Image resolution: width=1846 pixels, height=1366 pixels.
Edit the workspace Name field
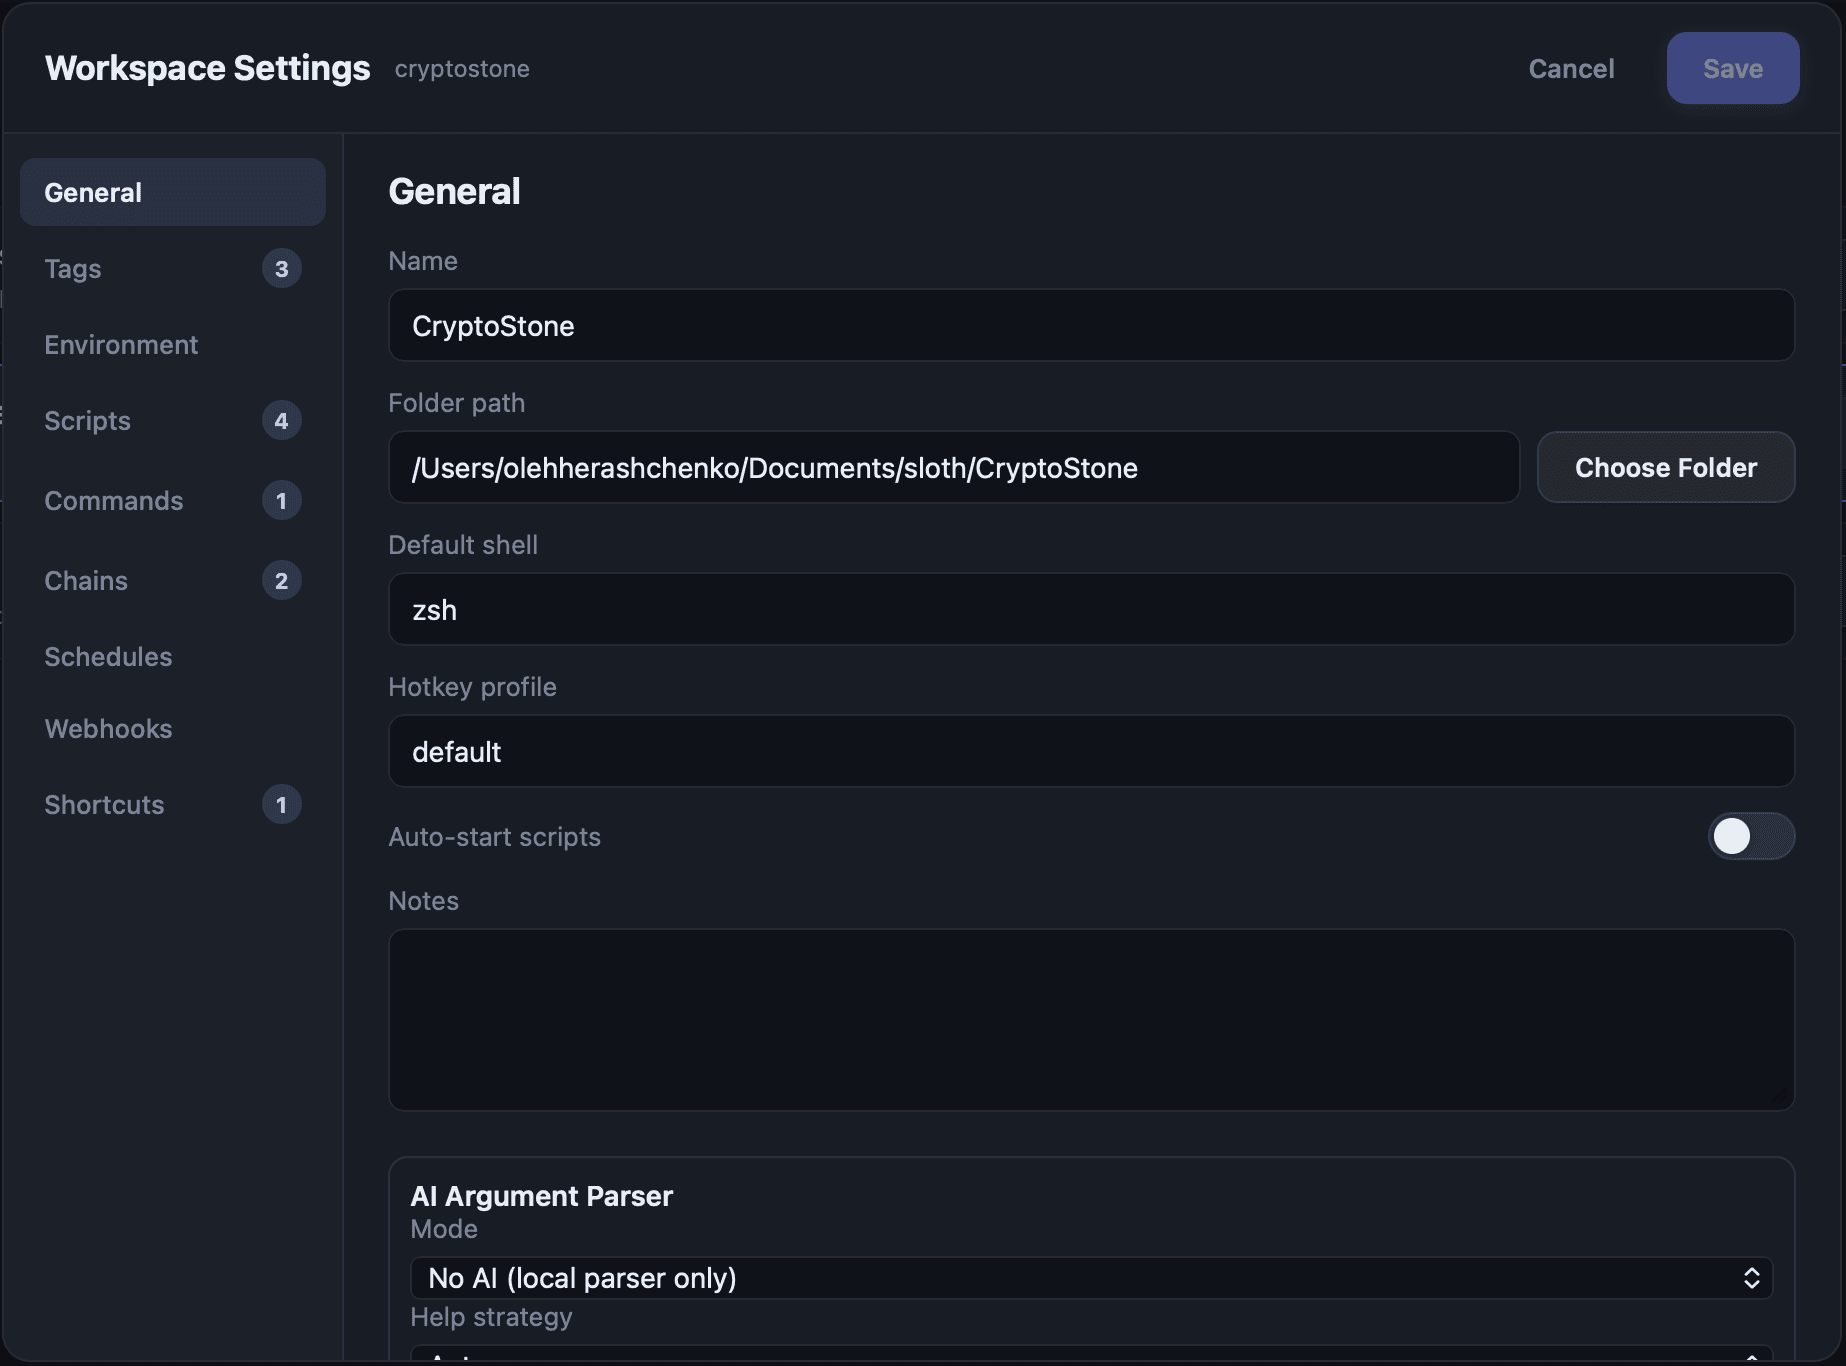coord(1090,325)
